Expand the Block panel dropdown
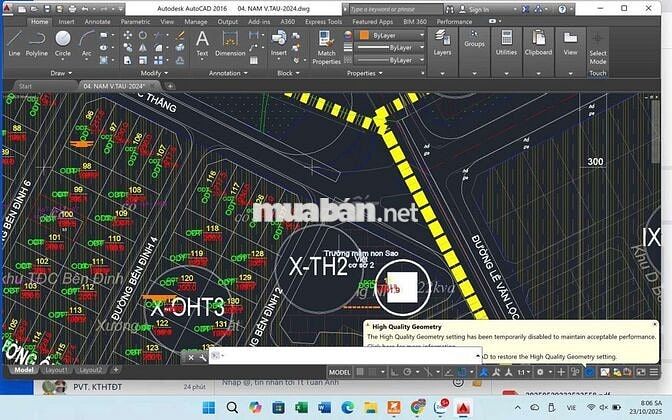The height and width of the screenshot is (420, 672). coord(288,73)
